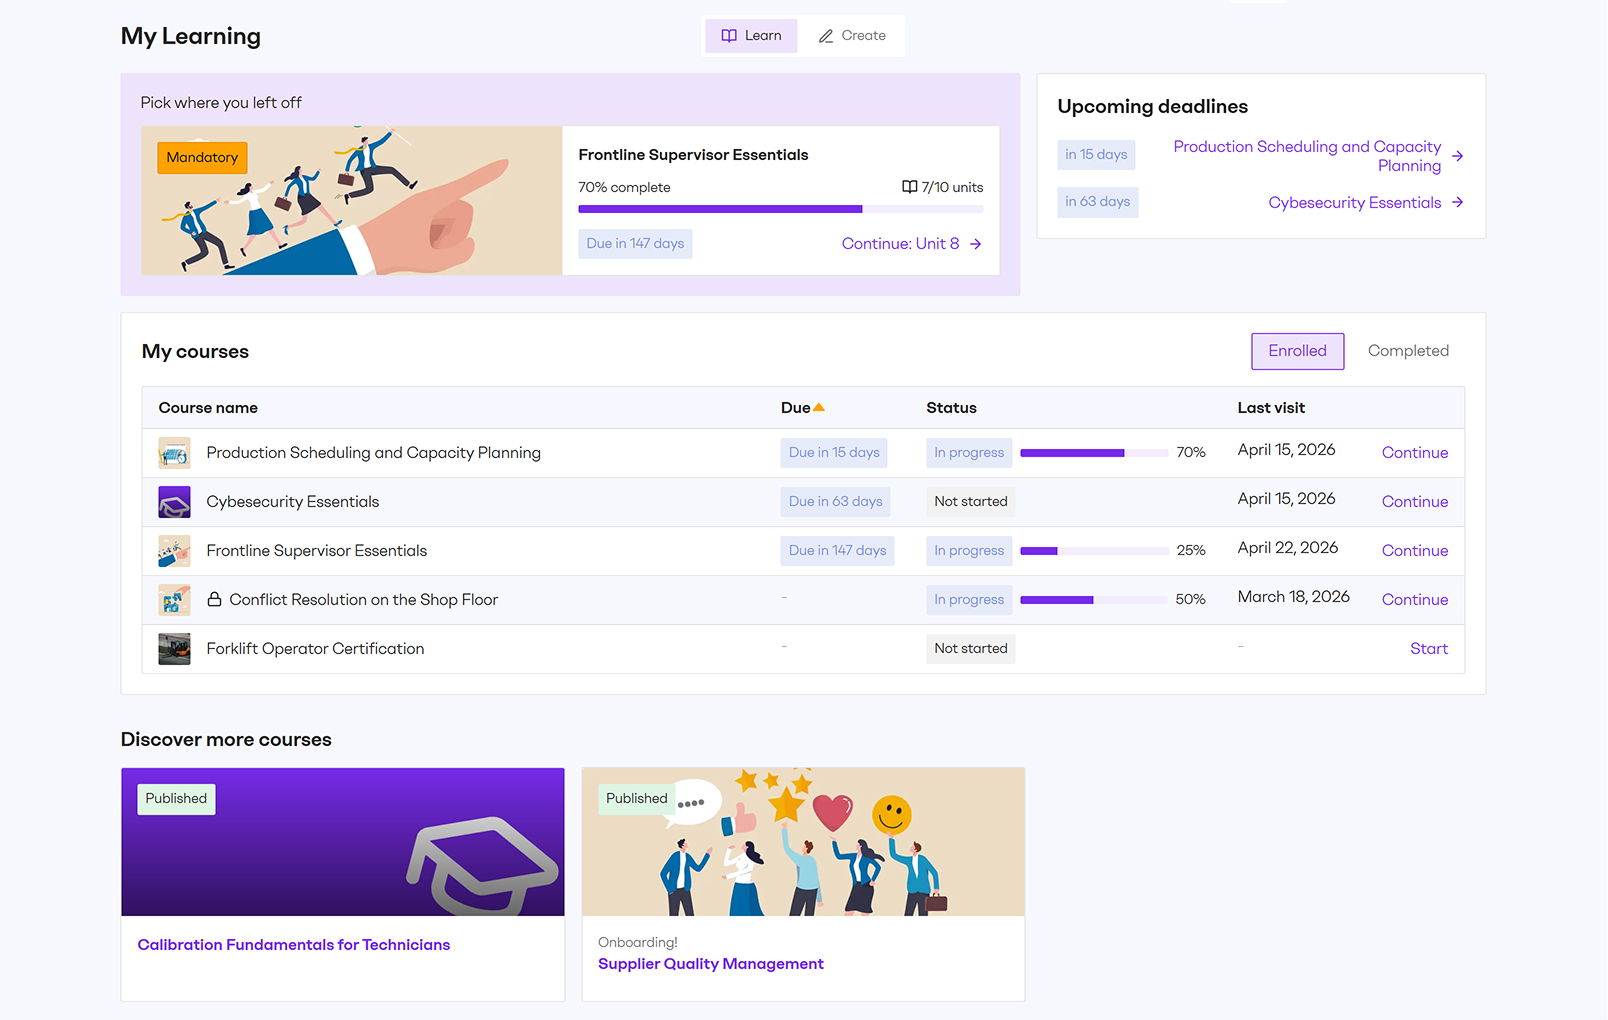Click the open-book units icon showing 7/10 units
Screen dimensions: 1608x1020
[908, 186]
